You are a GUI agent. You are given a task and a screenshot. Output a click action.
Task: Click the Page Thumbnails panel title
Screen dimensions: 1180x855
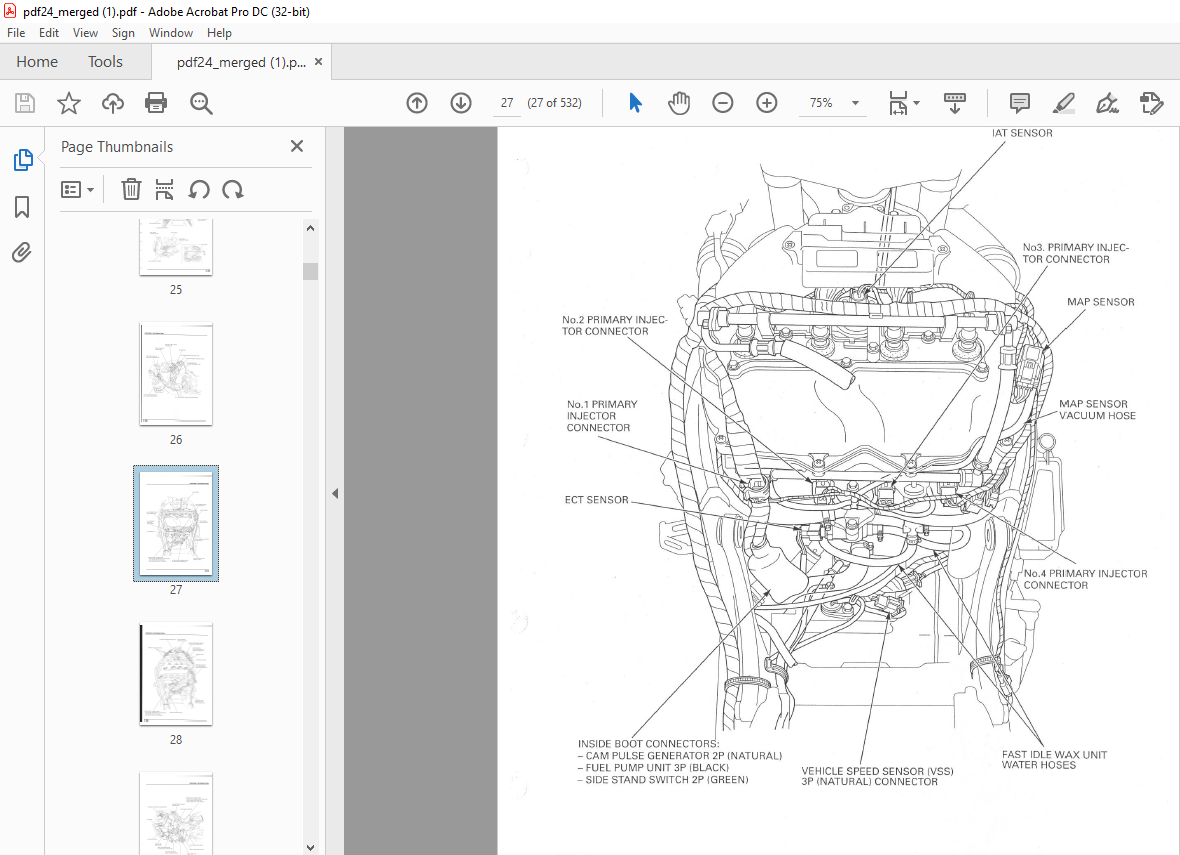[117, 147]
